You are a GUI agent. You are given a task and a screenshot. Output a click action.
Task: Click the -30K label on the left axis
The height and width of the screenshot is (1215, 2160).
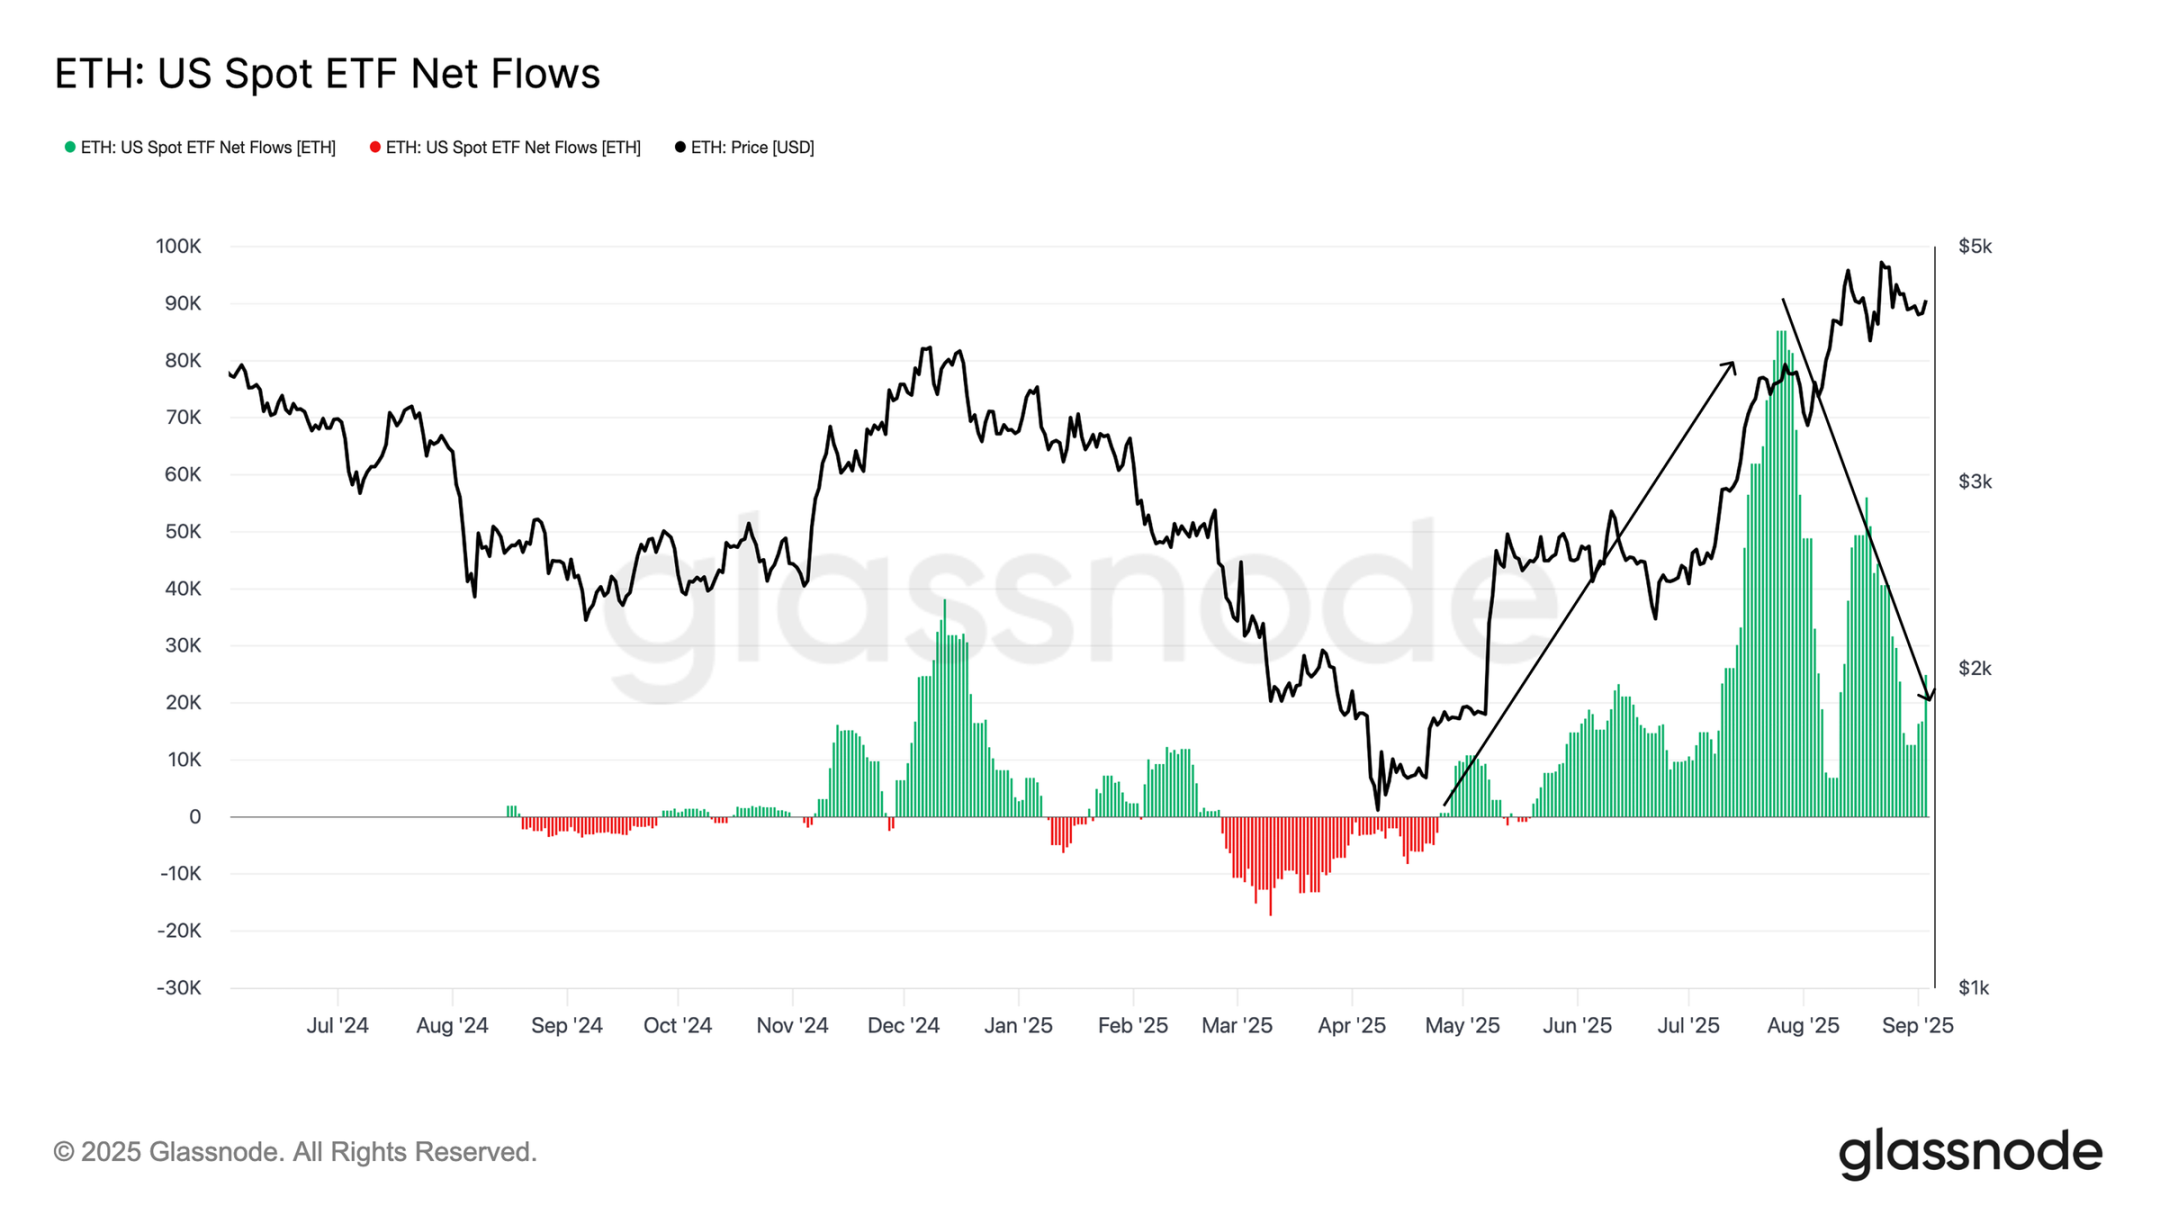tap(179, 988)
